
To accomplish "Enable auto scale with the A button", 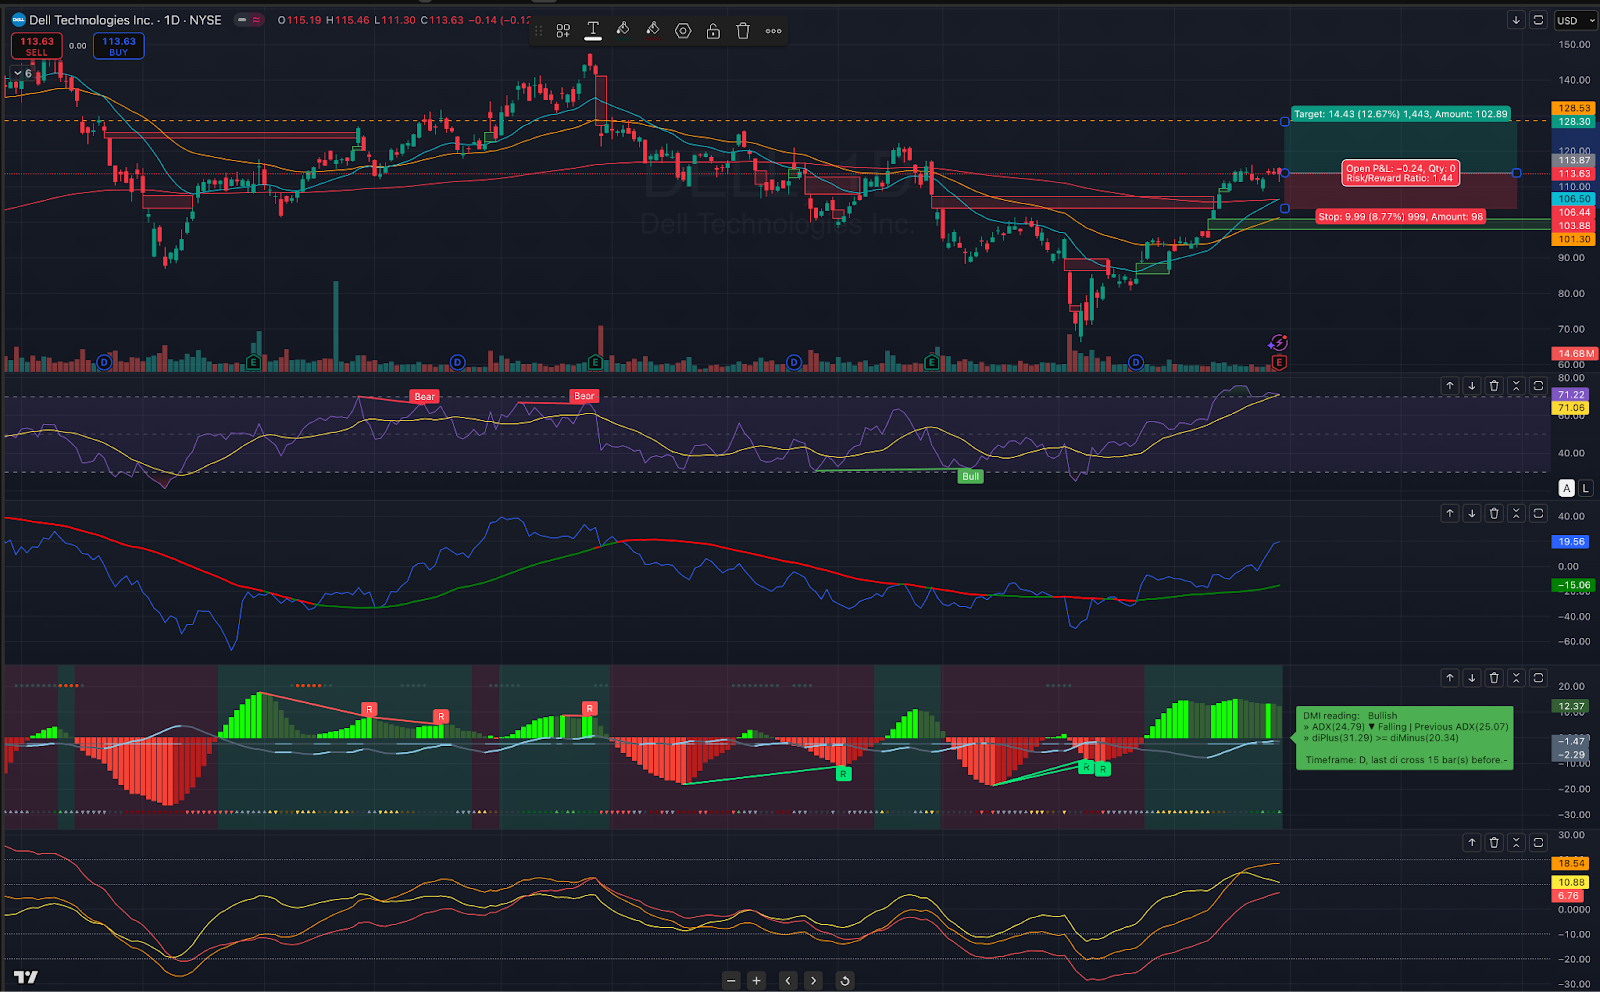I will pyautogui.click(x=1567, y=488).
